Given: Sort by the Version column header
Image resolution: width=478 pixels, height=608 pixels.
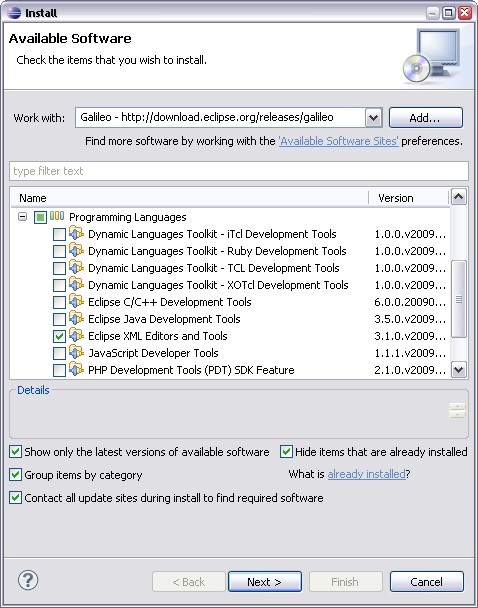Looking at the screenshot, I should click(x=409, y=198).
